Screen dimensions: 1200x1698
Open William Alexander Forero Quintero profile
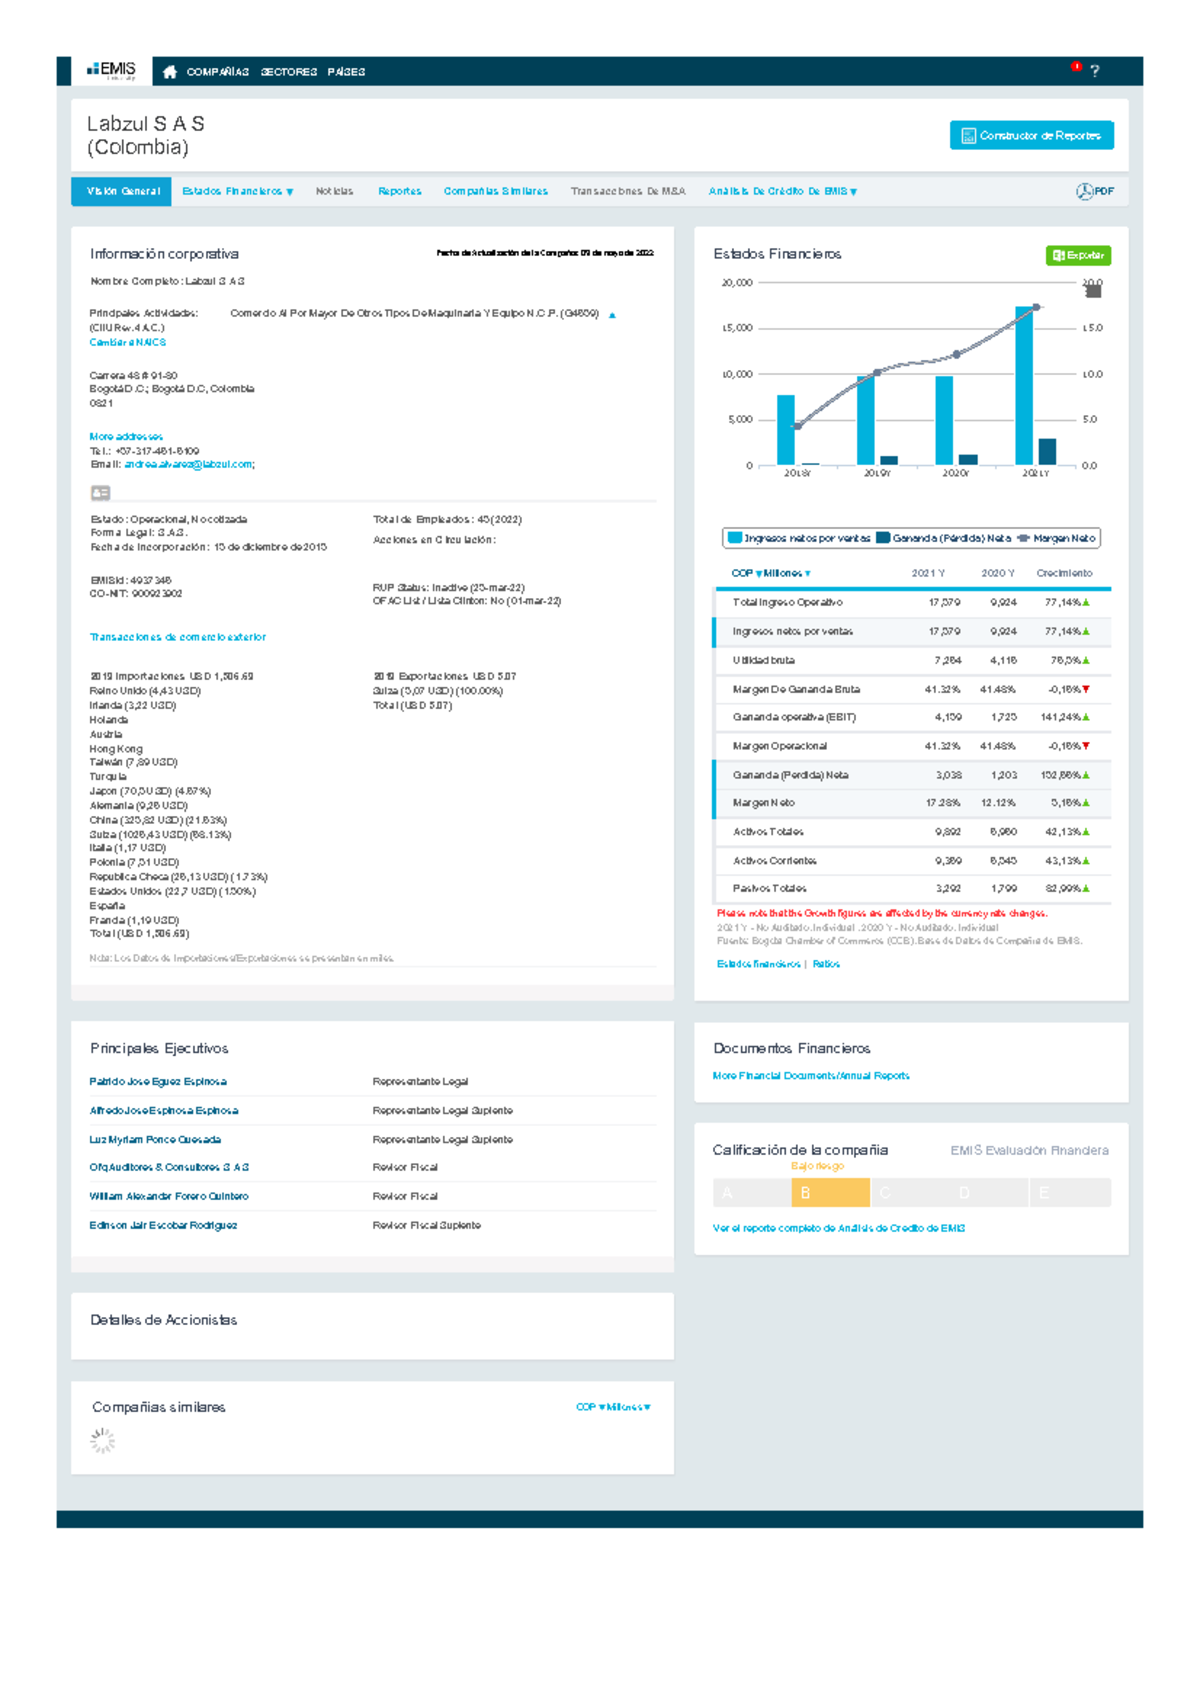pos(169,1196)
